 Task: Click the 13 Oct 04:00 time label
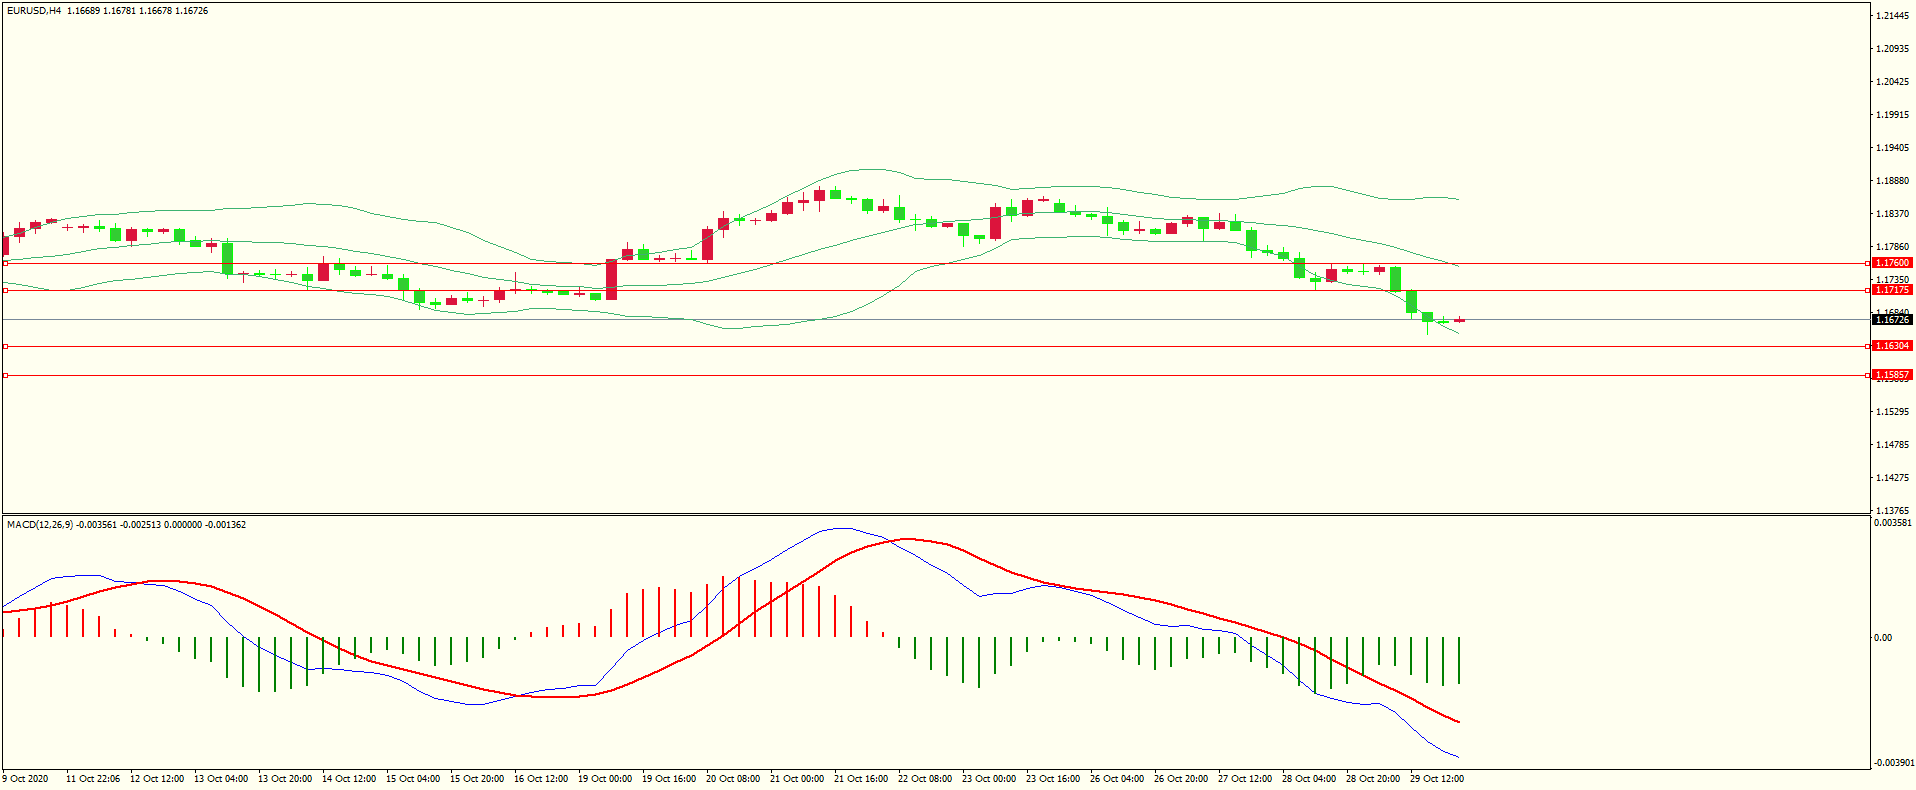tap(221, 779)
